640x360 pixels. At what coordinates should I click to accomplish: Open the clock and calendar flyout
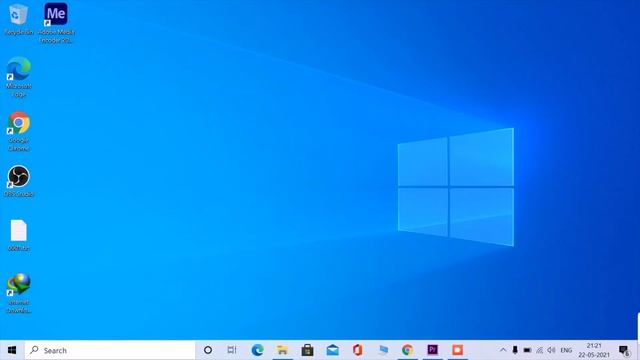594,350
